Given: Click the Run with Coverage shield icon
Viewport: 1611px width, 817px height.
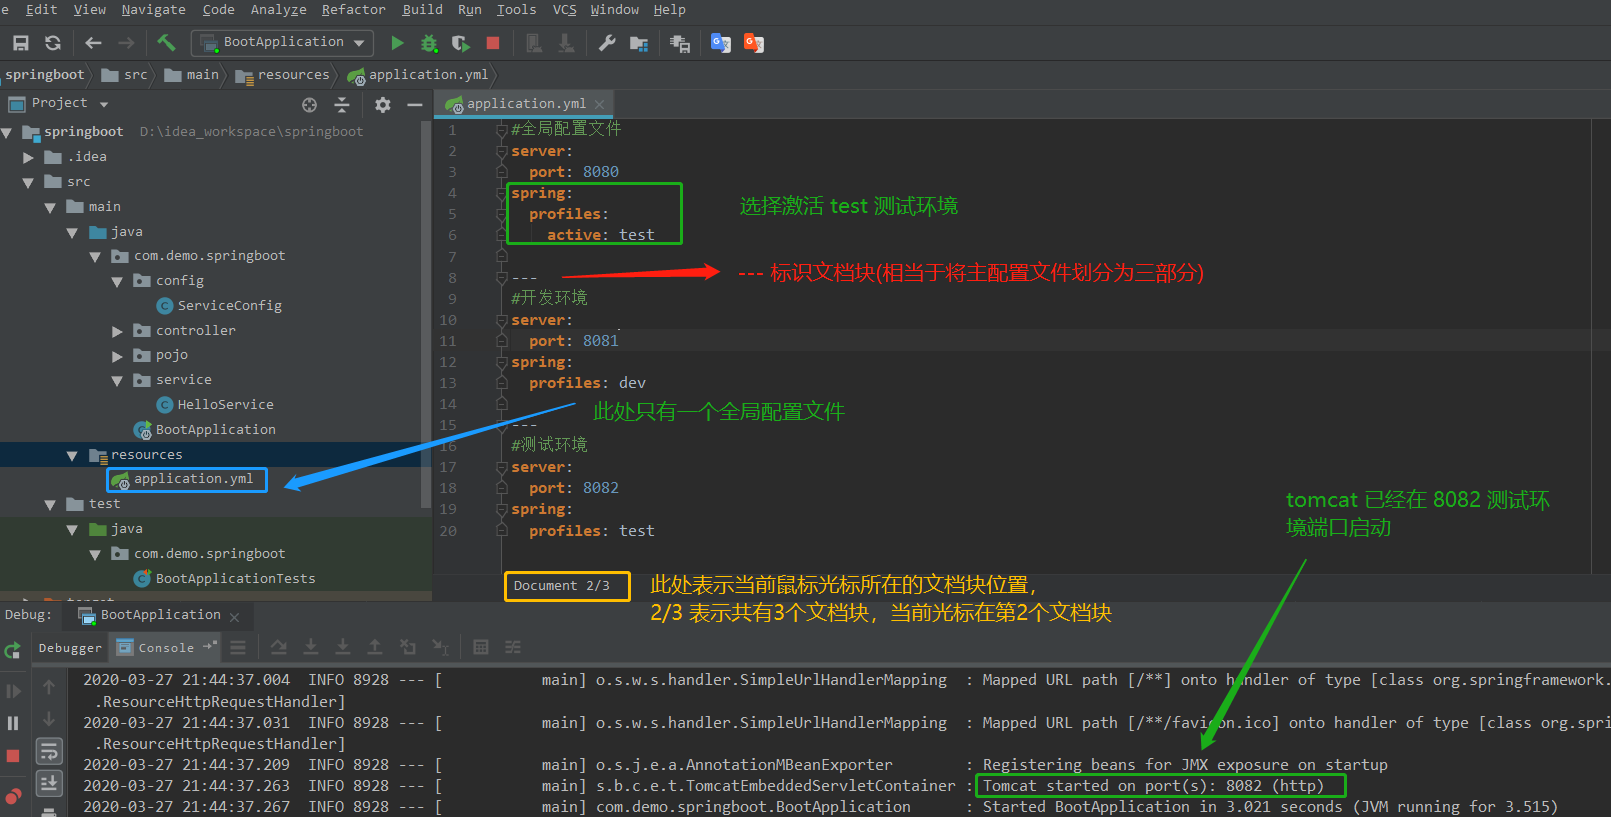Looking at the screenshot, I should [x=460, y=43].
